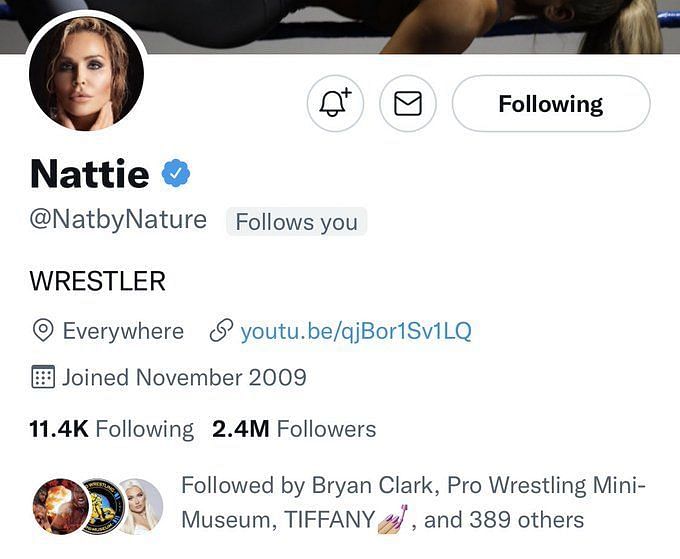Click the Follows you label
This screenshot has height=559, width=680.
[x=297, y=222]
